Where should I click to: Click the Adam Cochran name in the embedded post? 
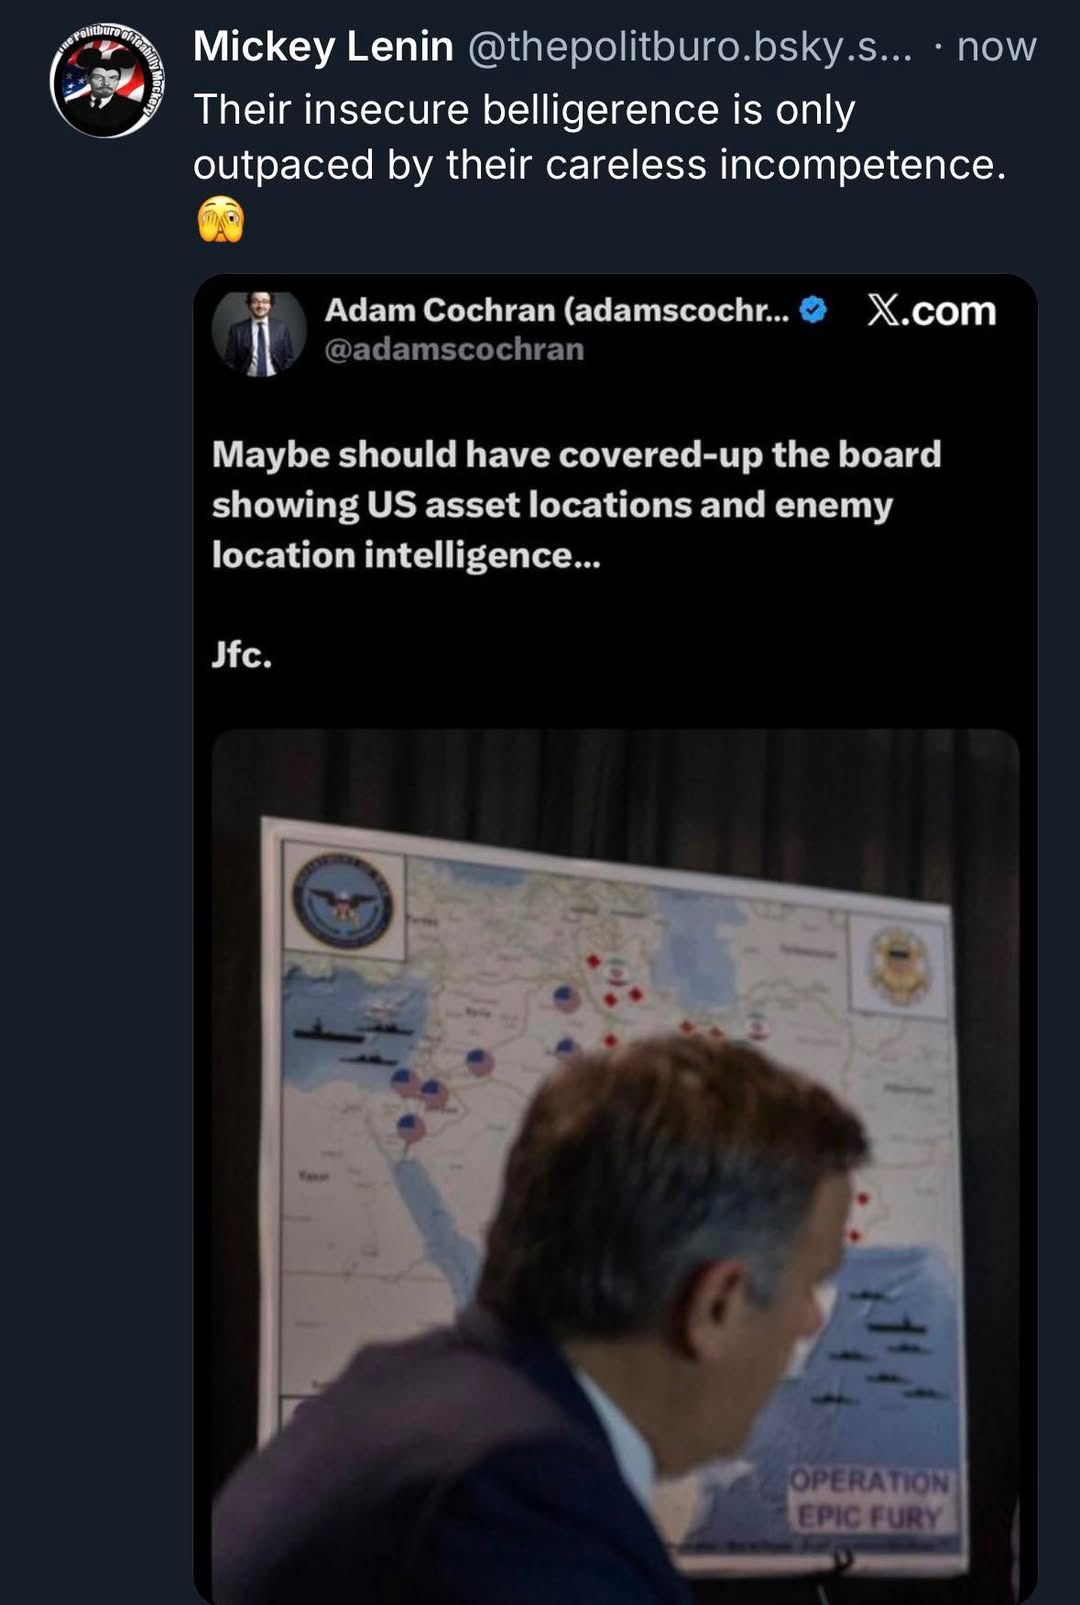556,310
